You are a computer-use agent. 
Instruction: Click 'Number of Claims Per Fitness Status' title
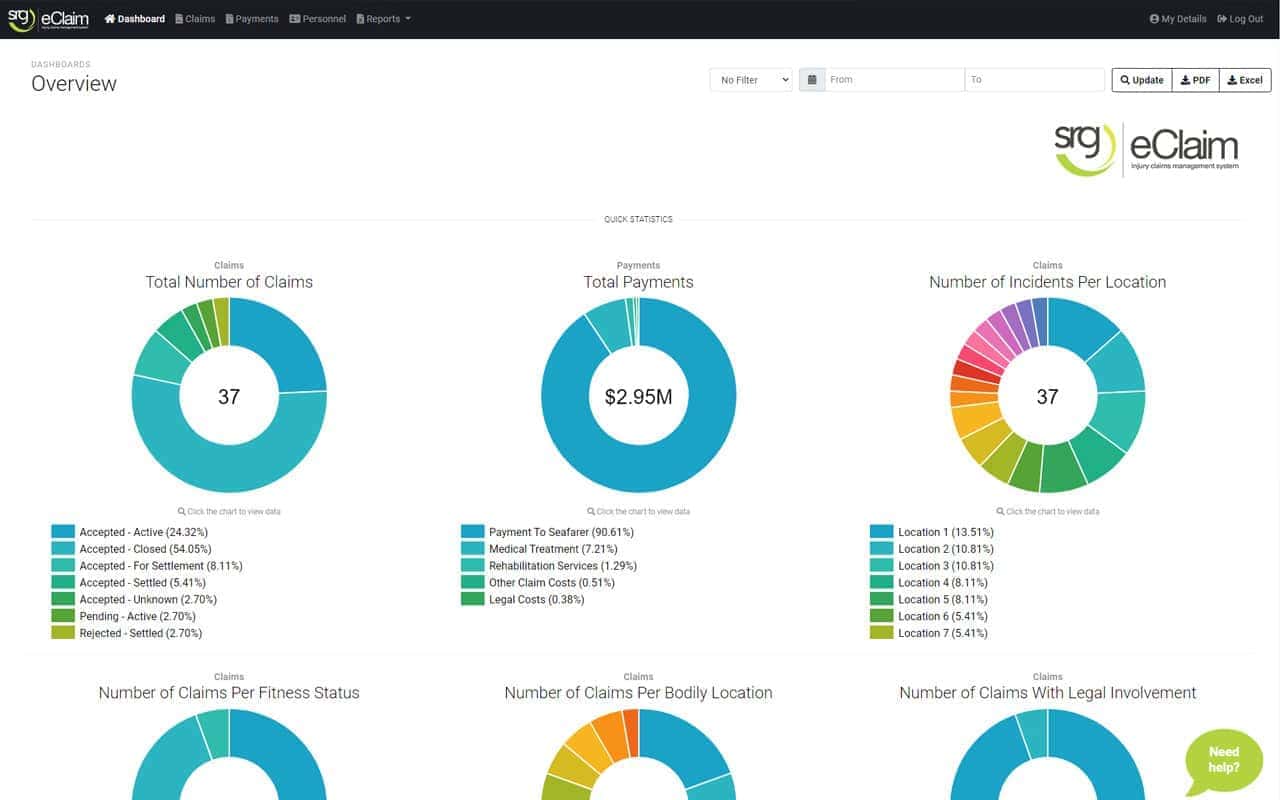(229, 693)
